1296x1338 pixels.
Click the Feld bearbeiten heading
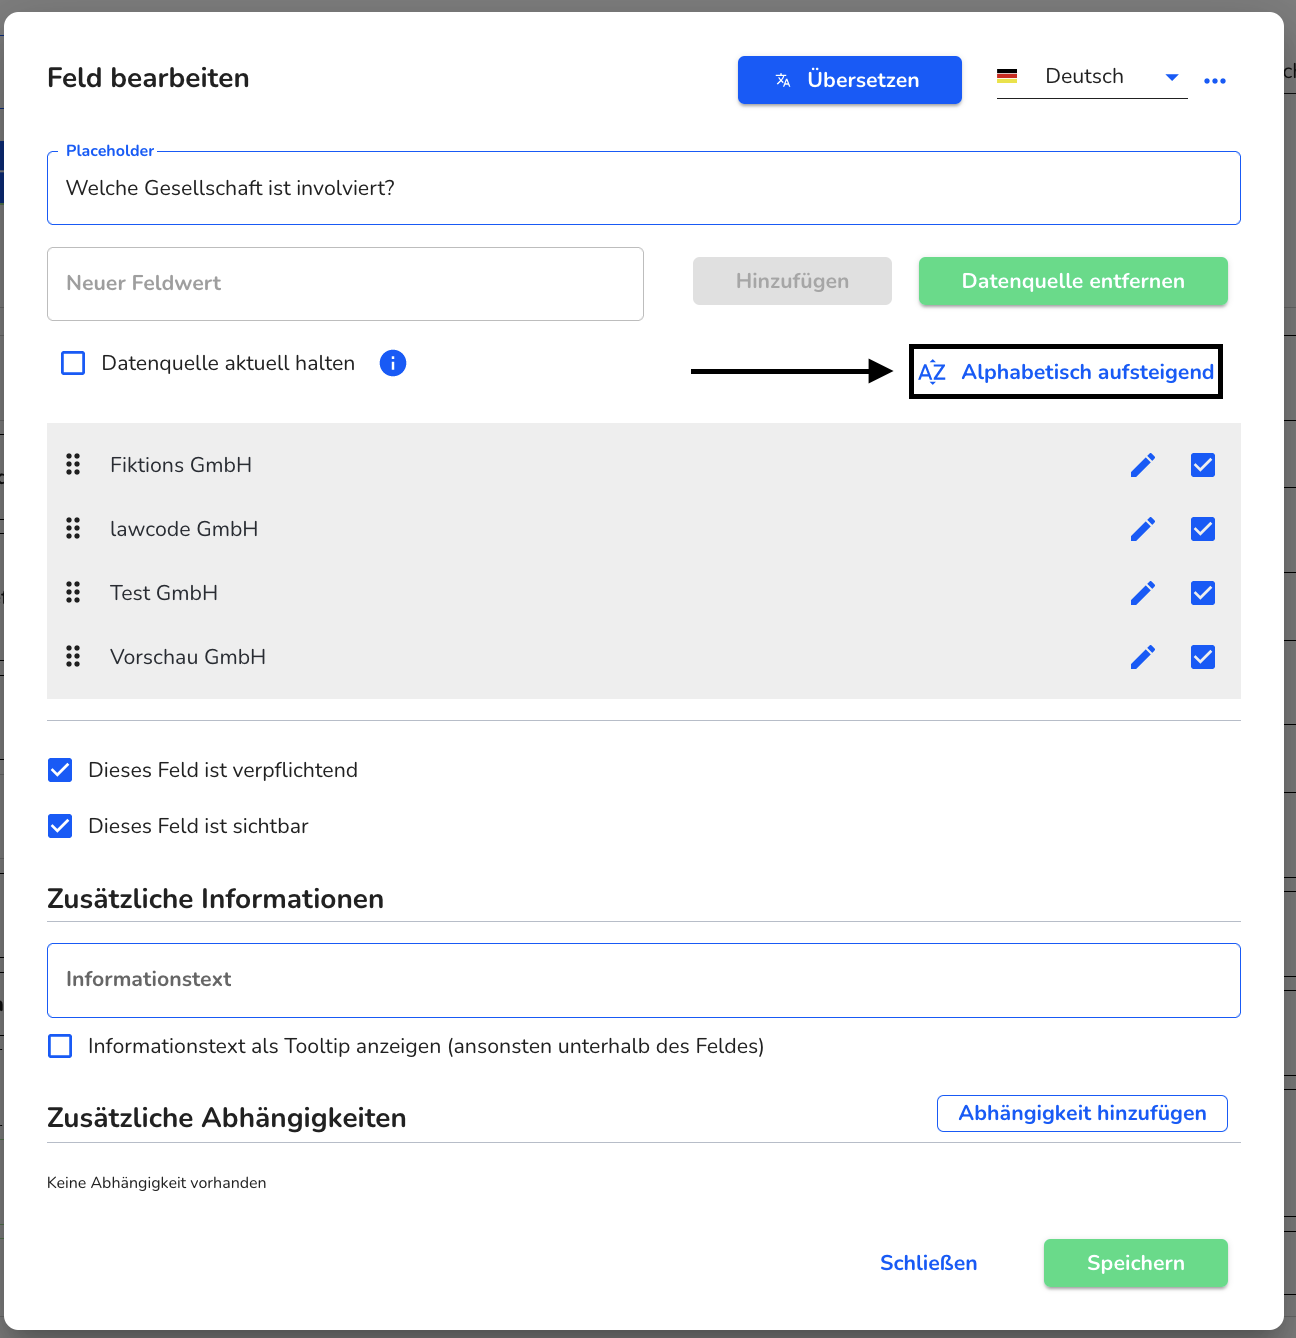(148, 78)
